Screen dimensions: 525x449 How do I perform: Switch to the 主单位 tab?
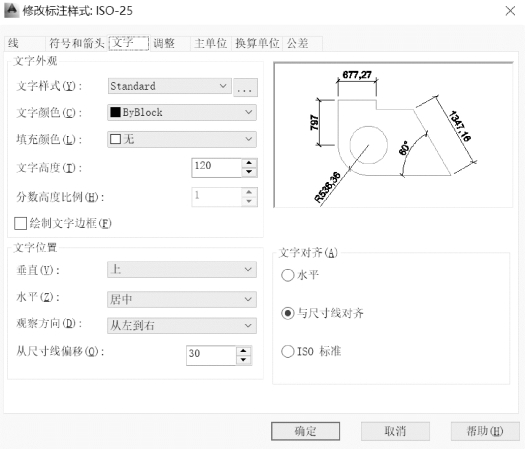pyautogui.click(x=211, y=44)
